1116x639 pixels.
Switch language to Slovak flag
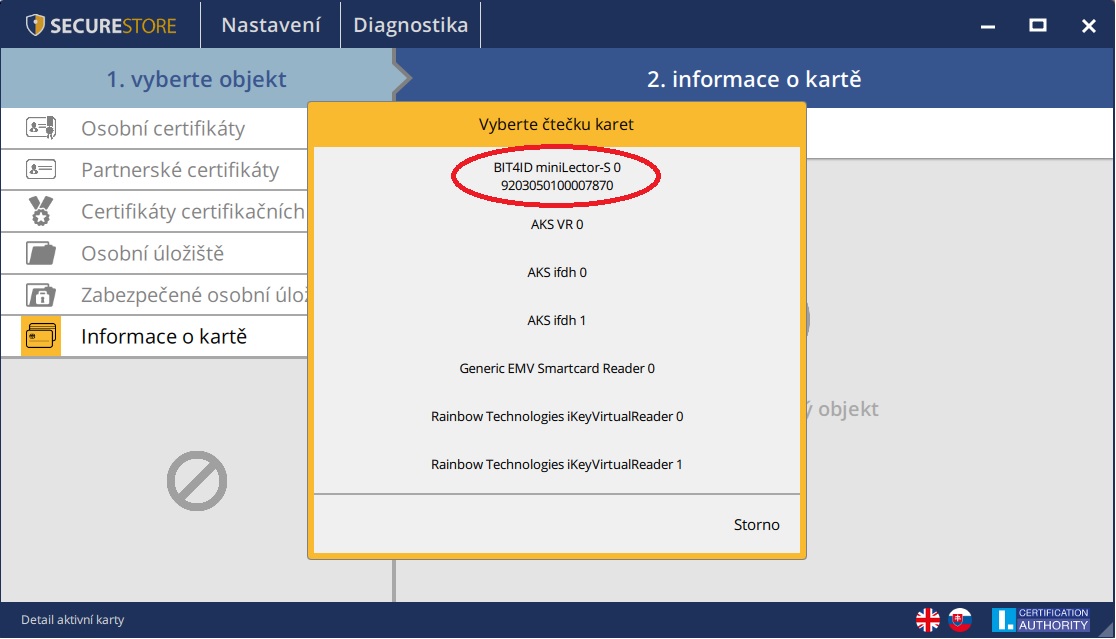coord(959,620)
